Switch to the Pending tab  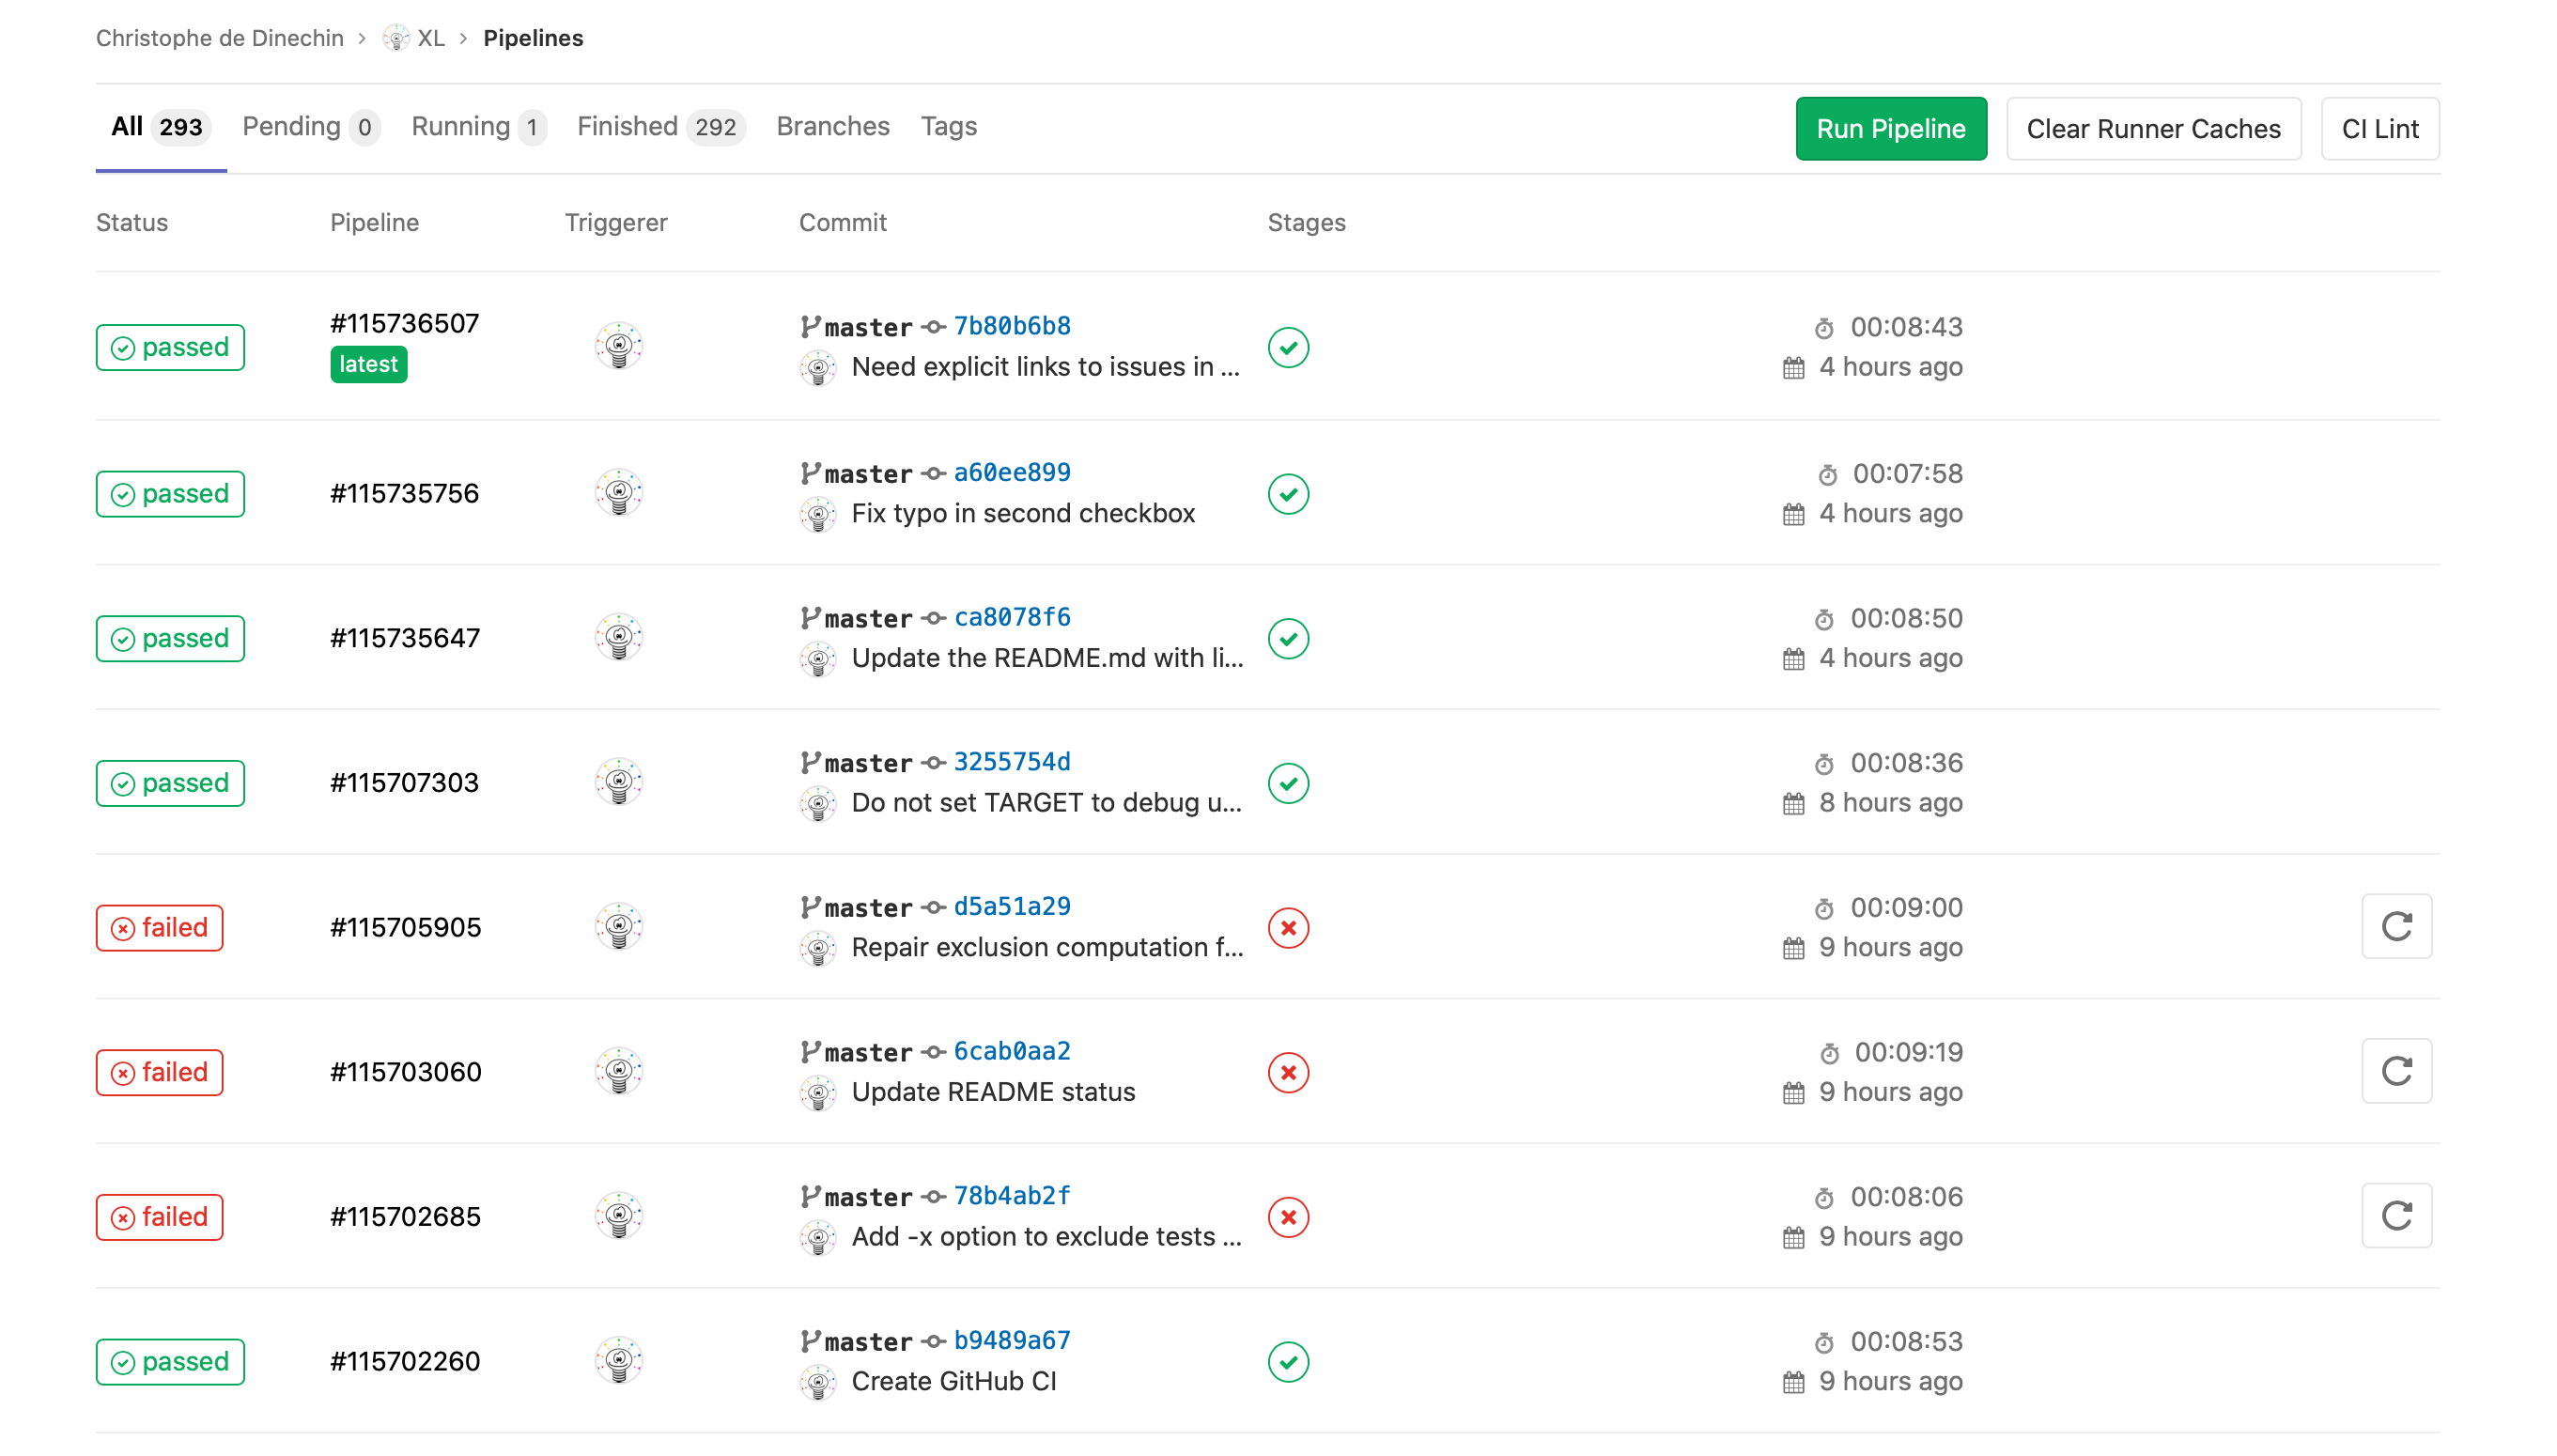pyautogui.click(x=311, y=127)
